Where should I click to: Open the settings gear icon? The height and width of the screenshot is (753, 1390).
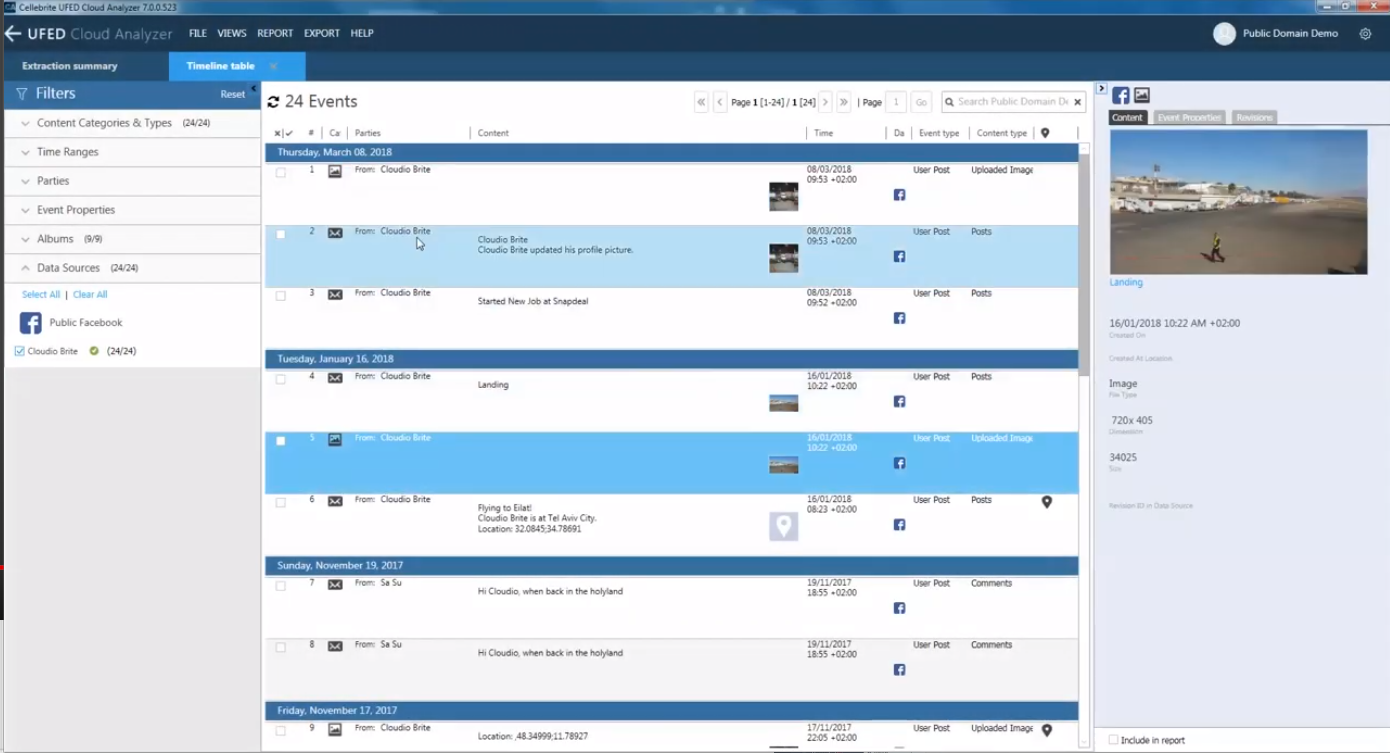1365,34
